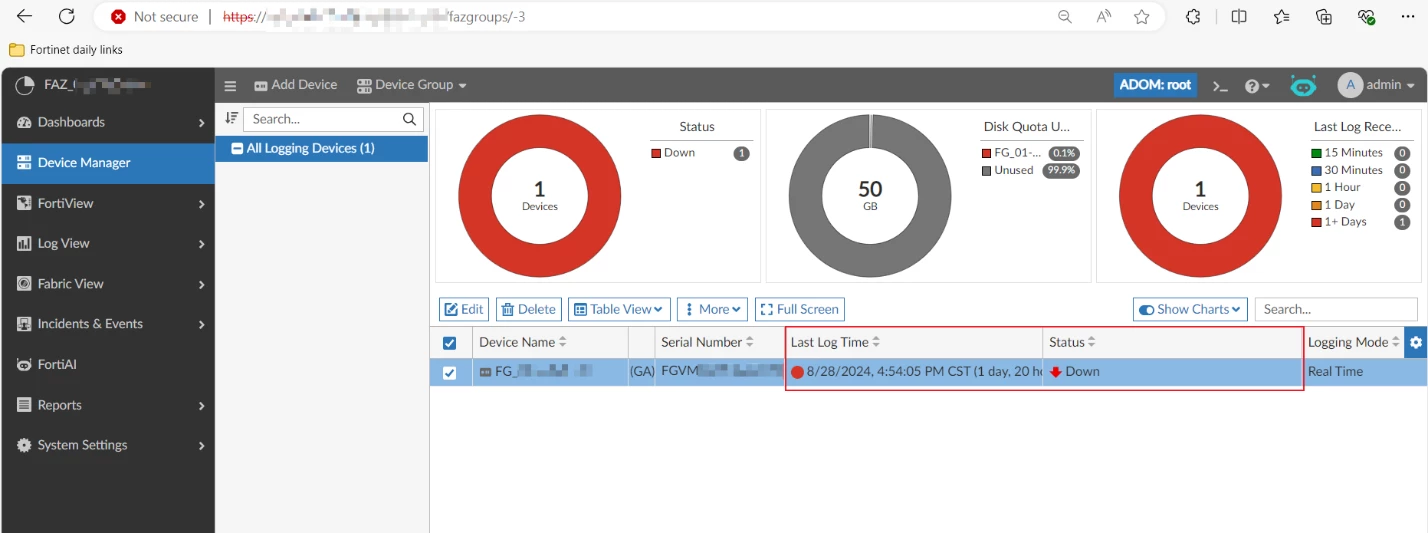Screen dimensions: 1428x533
Task: Click ADOM: root button
Action: tap(1155, 85)
